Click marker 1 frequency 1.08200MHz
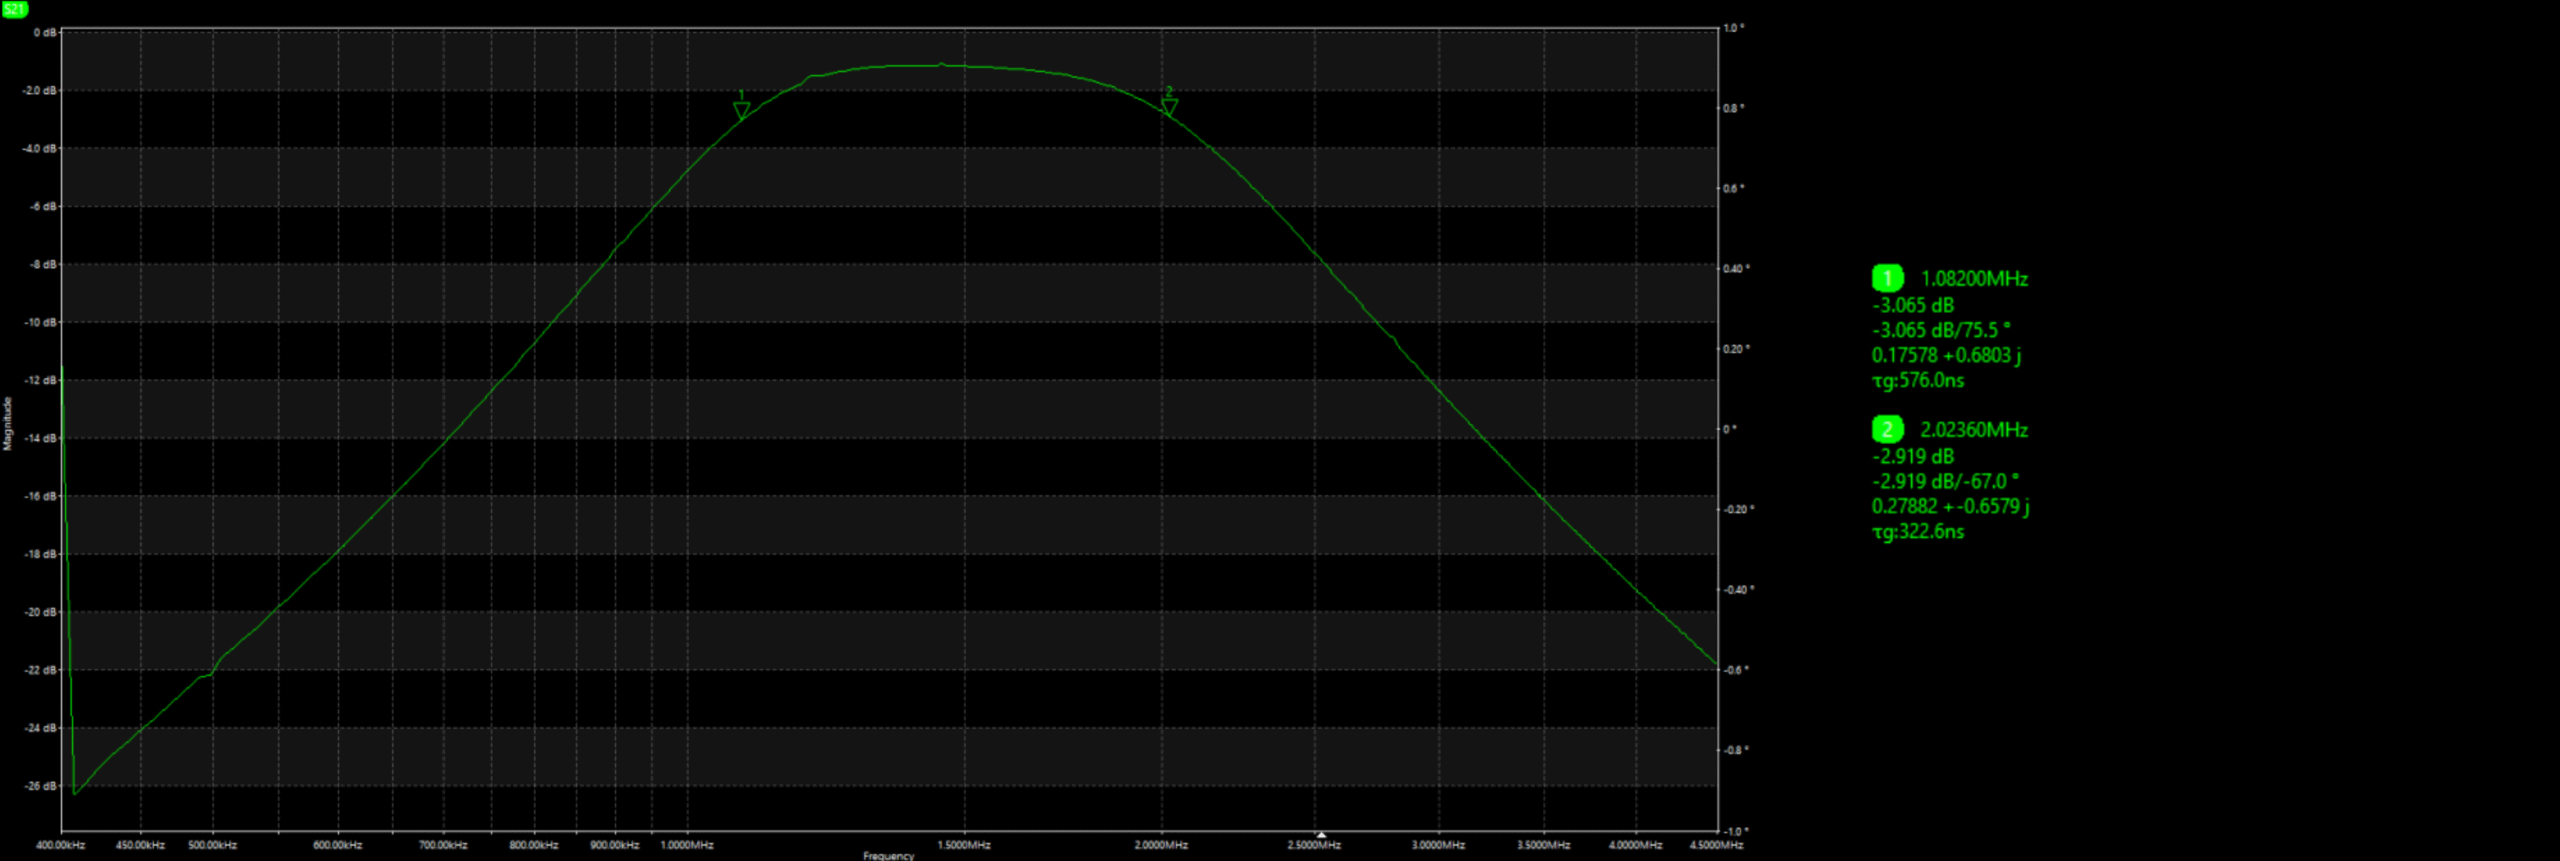This screenshot has width=2560, height=861. tap(1973, 279)
